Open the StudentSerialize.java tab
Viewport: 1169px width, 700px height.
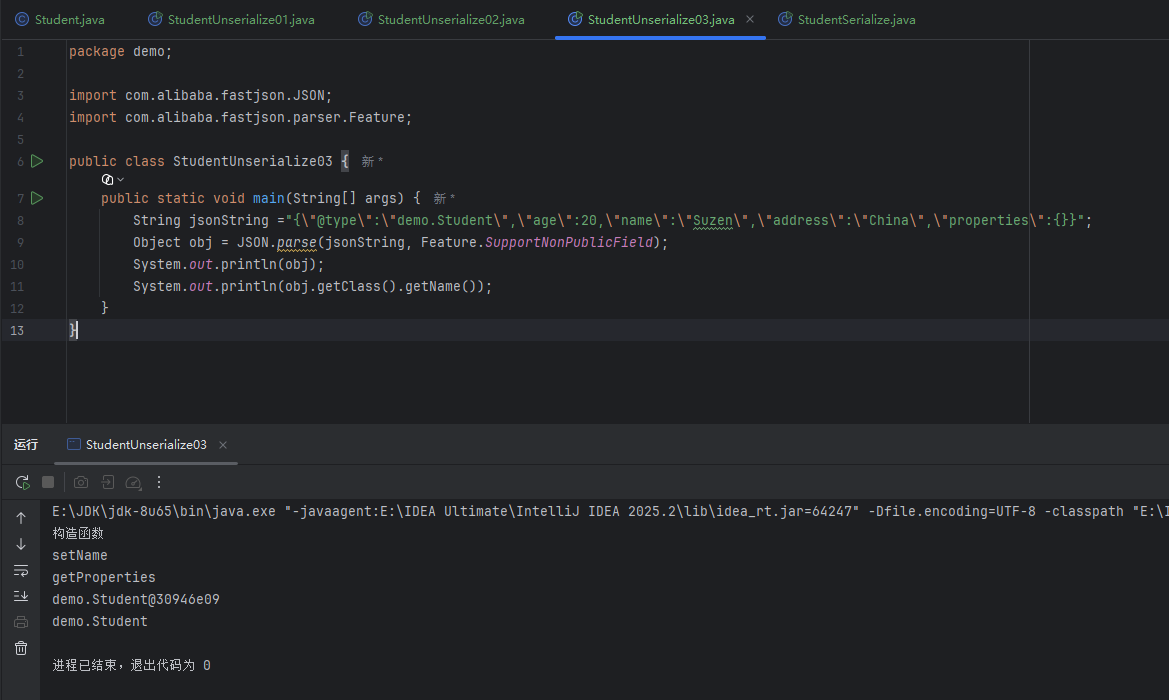coord(847,19)
